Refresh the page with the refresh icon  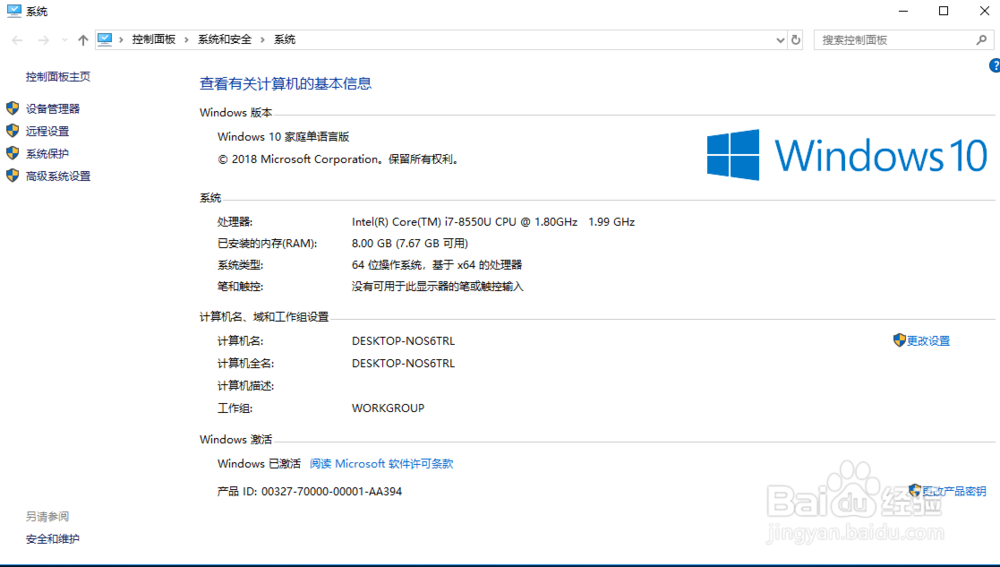[x=795, y=40]
